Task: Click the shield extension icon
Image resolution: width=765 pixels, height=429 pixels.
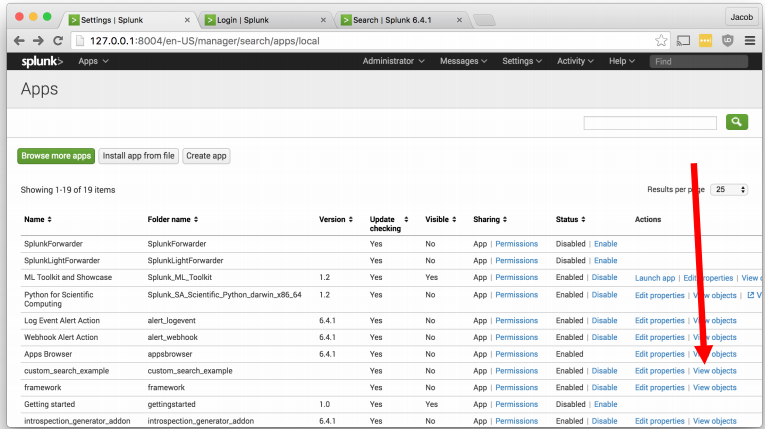Action: point(727,41)
